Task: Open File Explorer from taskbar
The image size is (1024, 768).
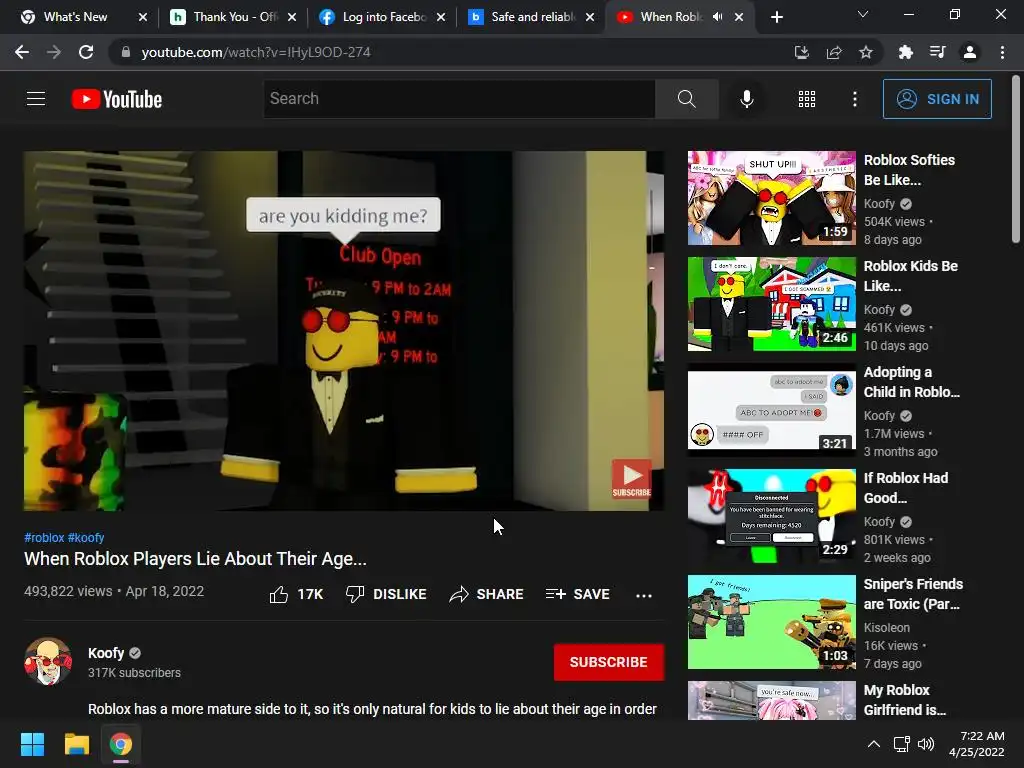Action: [76, 744]
